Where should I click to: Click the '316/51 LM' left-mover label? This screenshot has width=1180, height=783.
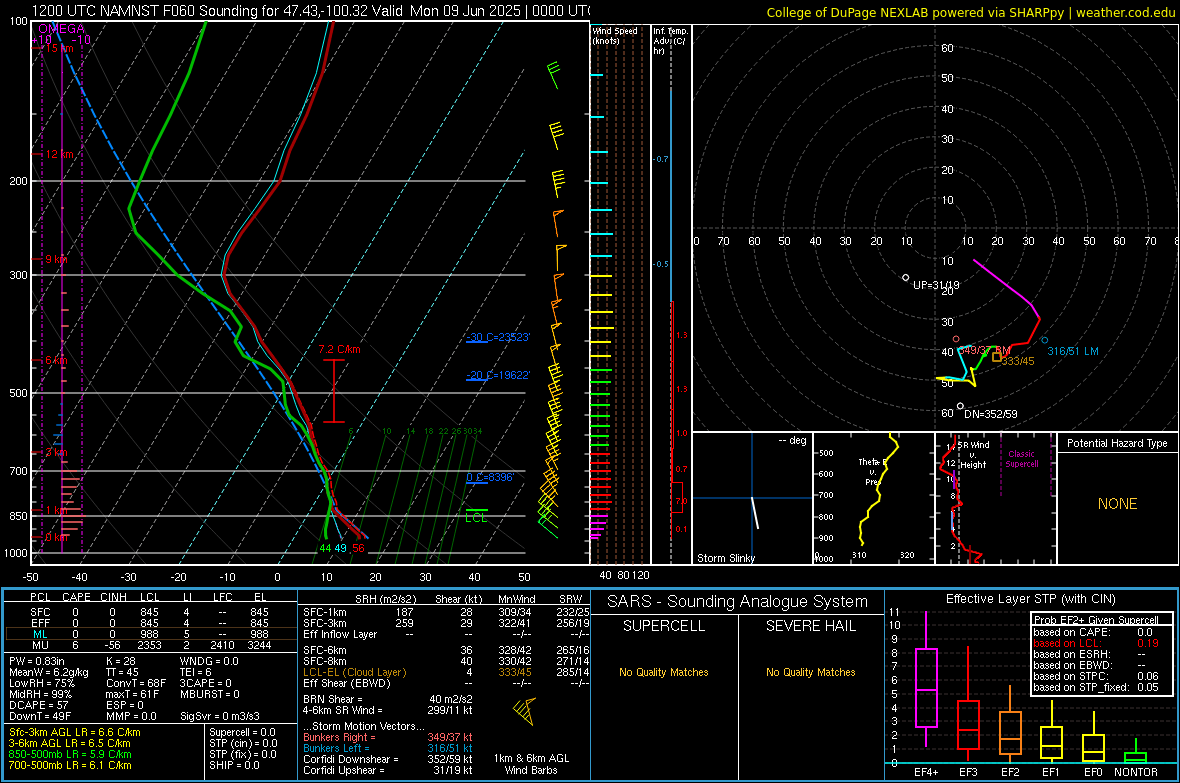[x=1073, y=351]
